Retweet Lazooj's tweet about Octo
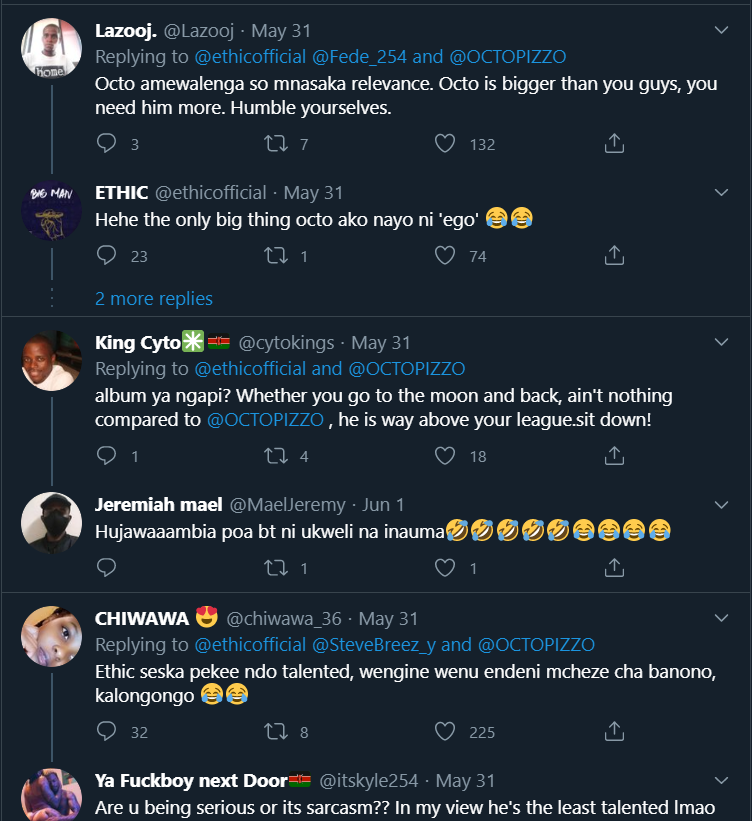Screen dimensions: 752x821 [275, 144]
